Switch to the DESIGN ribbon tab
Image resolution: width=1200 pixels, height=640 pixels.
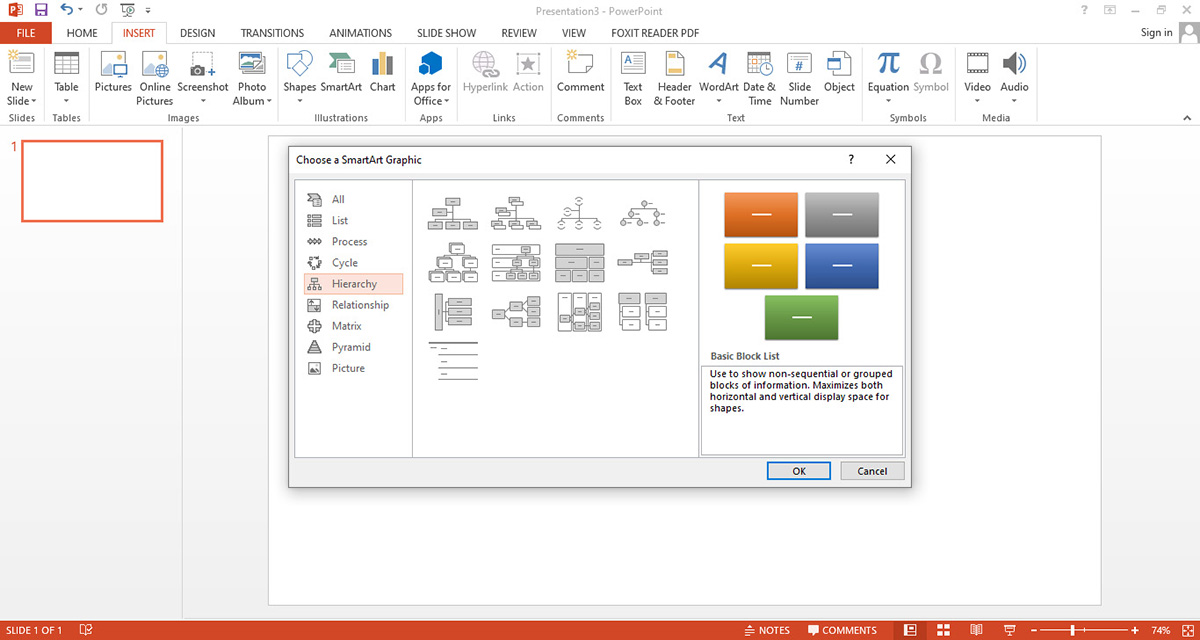click(197, 33)
